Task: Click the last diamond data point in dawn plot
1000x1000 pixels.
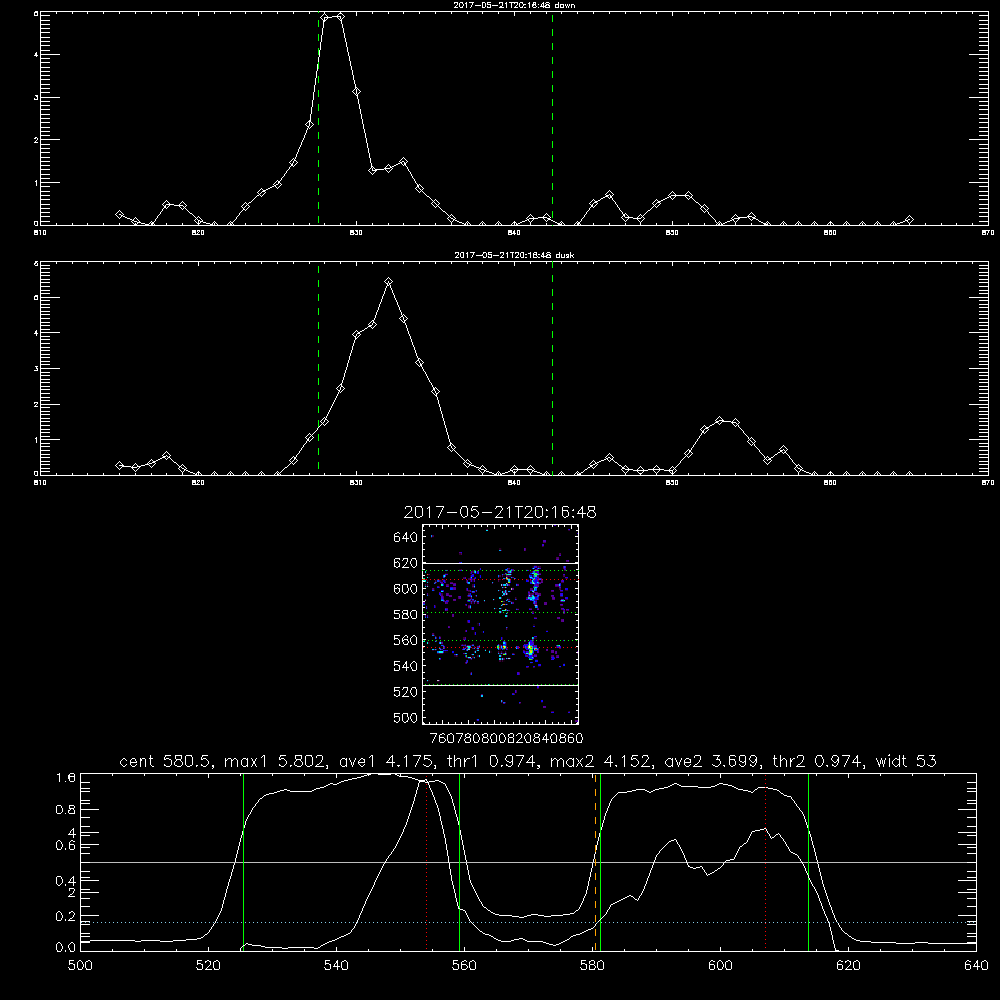Action: (x=909, y=220)
